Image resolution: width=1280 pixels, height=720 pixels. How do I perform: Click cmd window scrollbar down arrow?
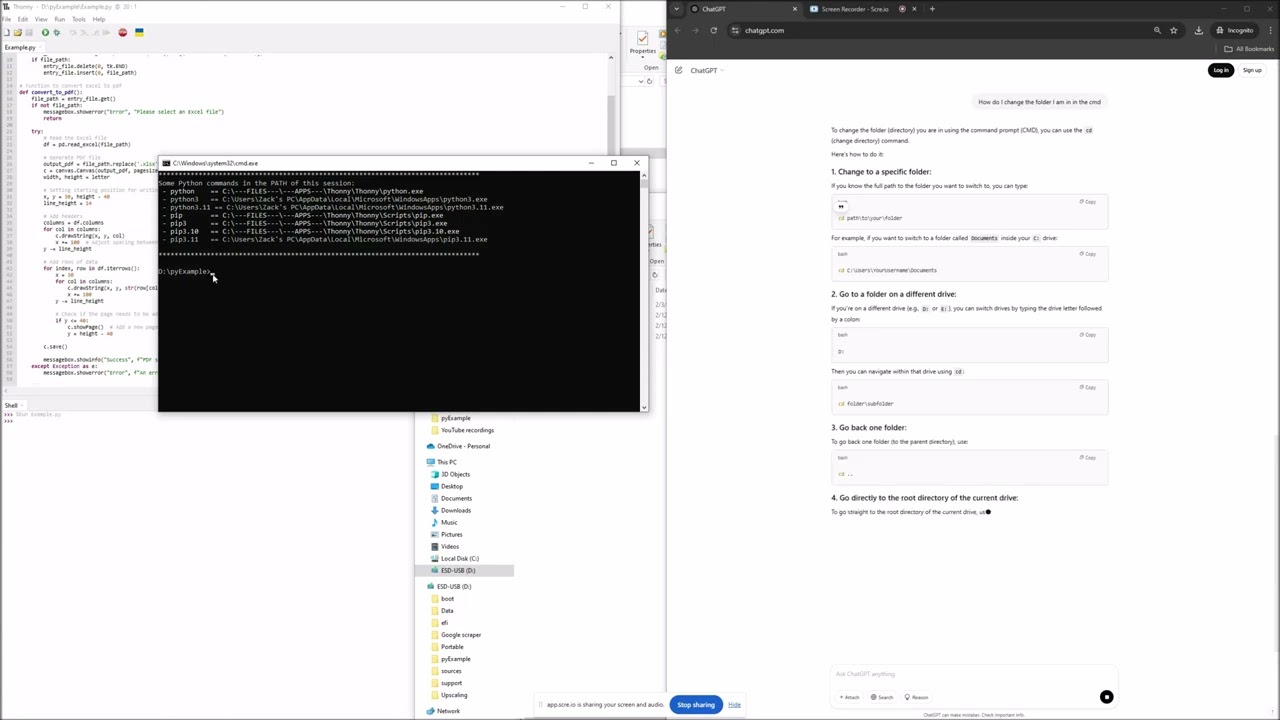pyautogui.click(x=644, y=407)
